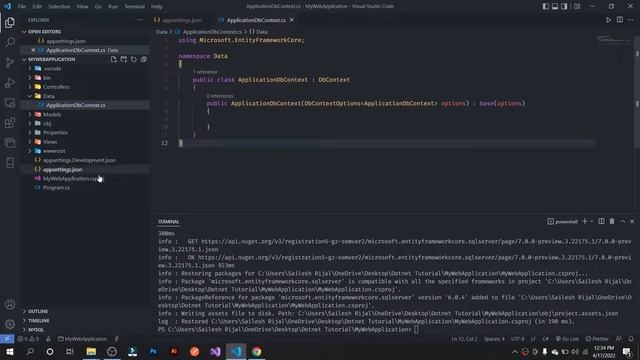Open the Source Control view
Viewport: 640px width, 360px height.
tap(10, 62)
